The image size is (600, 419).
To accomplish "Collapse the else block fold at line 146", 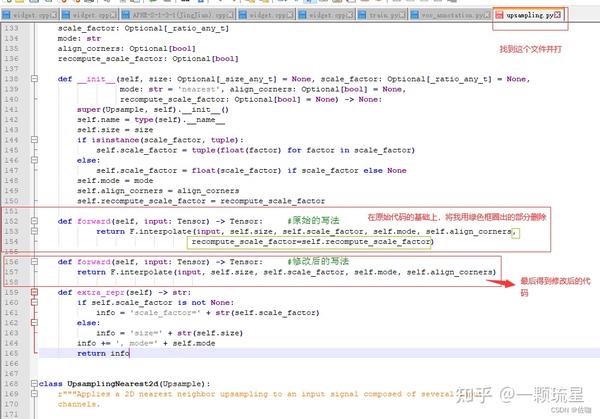I will coord(34,160).
